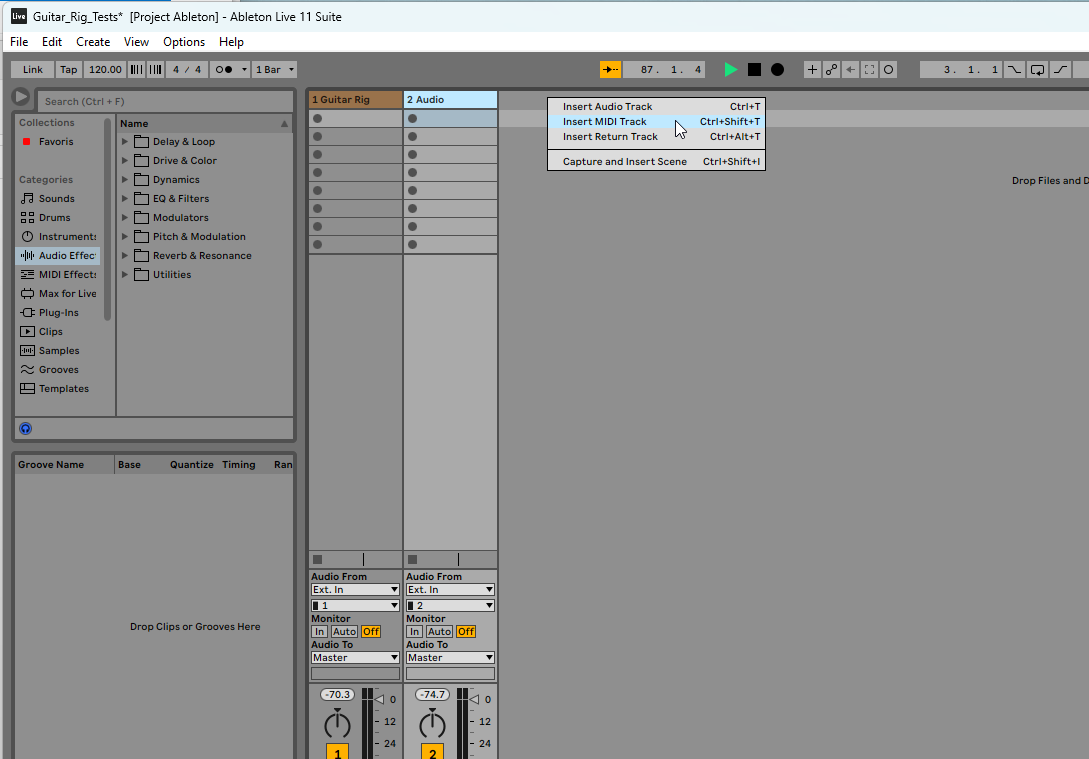Viewport: 1089px width, 759px height.
Task: Enable MIDI Arrangement Overdub plus icon
Action: 812,69
